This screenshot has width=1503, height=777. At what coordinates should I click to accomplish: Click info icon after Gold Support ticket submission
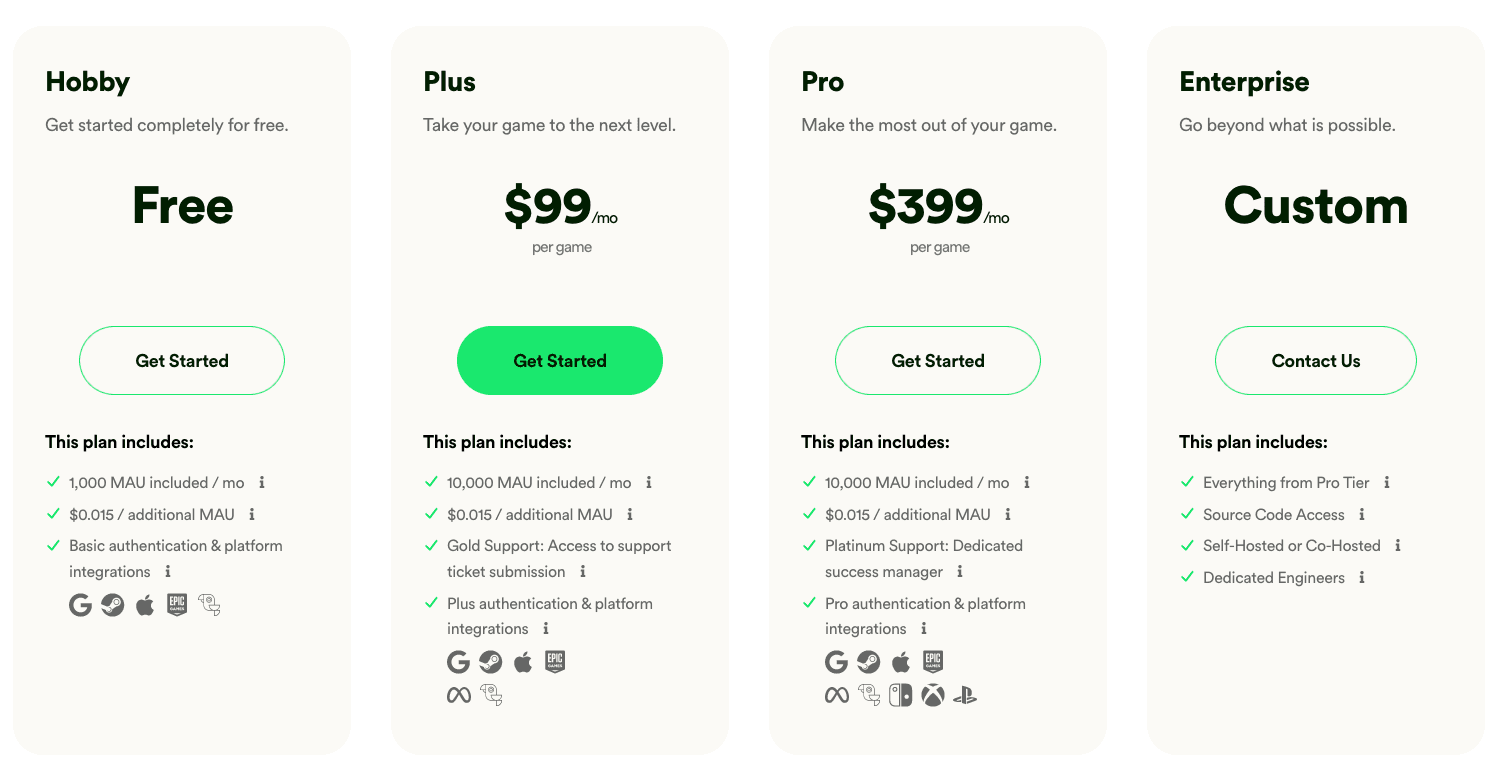pos(583,571)
